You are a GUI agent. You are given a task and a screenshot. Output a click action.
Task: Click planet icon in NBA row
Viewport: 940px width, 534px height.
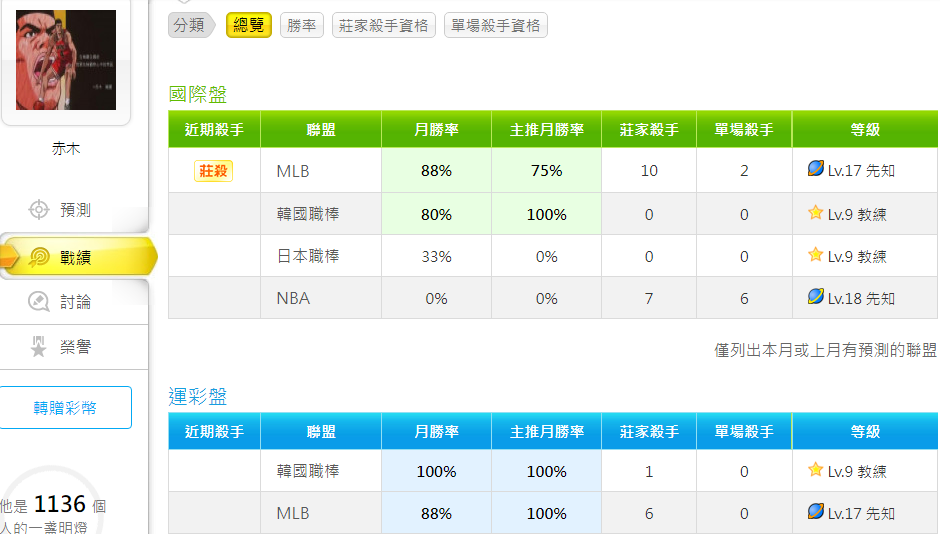(x=815, y=297)
